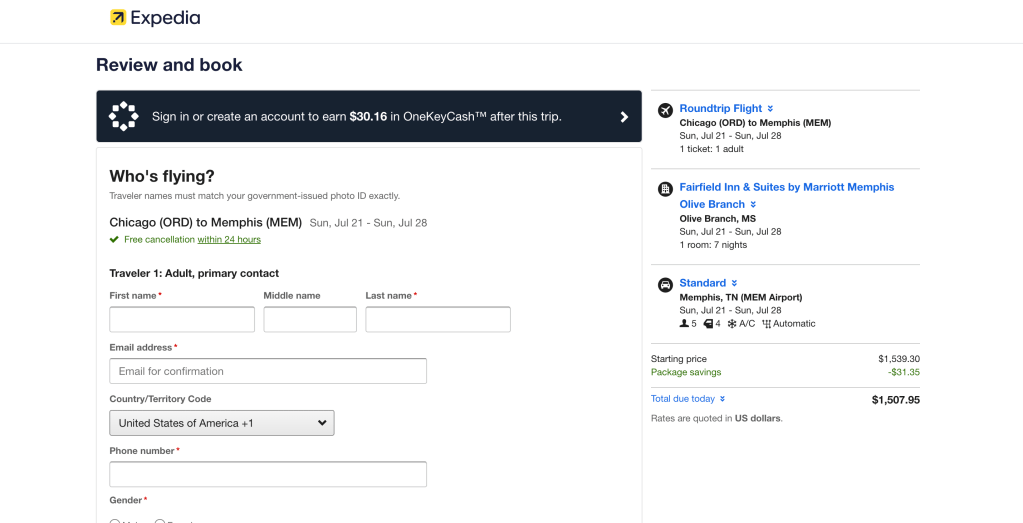Click into the Middle name field
The image size is (1023, 523).
[310, 320]
